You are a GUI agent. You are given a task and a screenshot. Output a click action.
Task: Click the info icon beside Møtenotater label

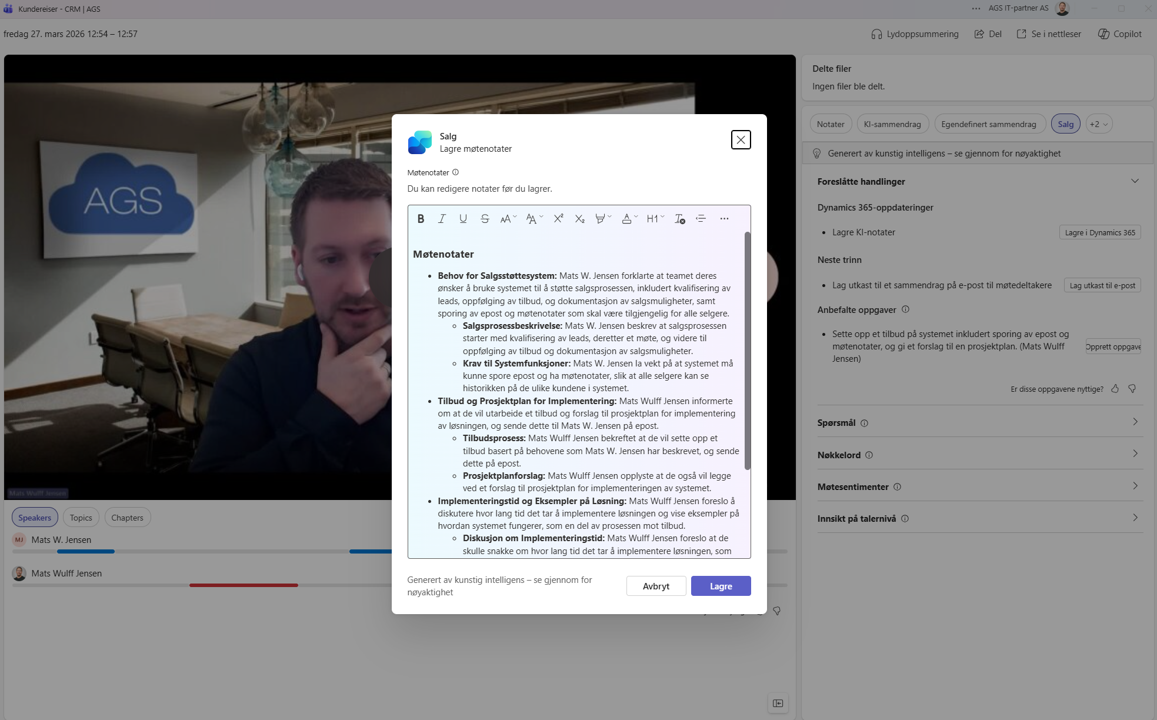[456, 173]
